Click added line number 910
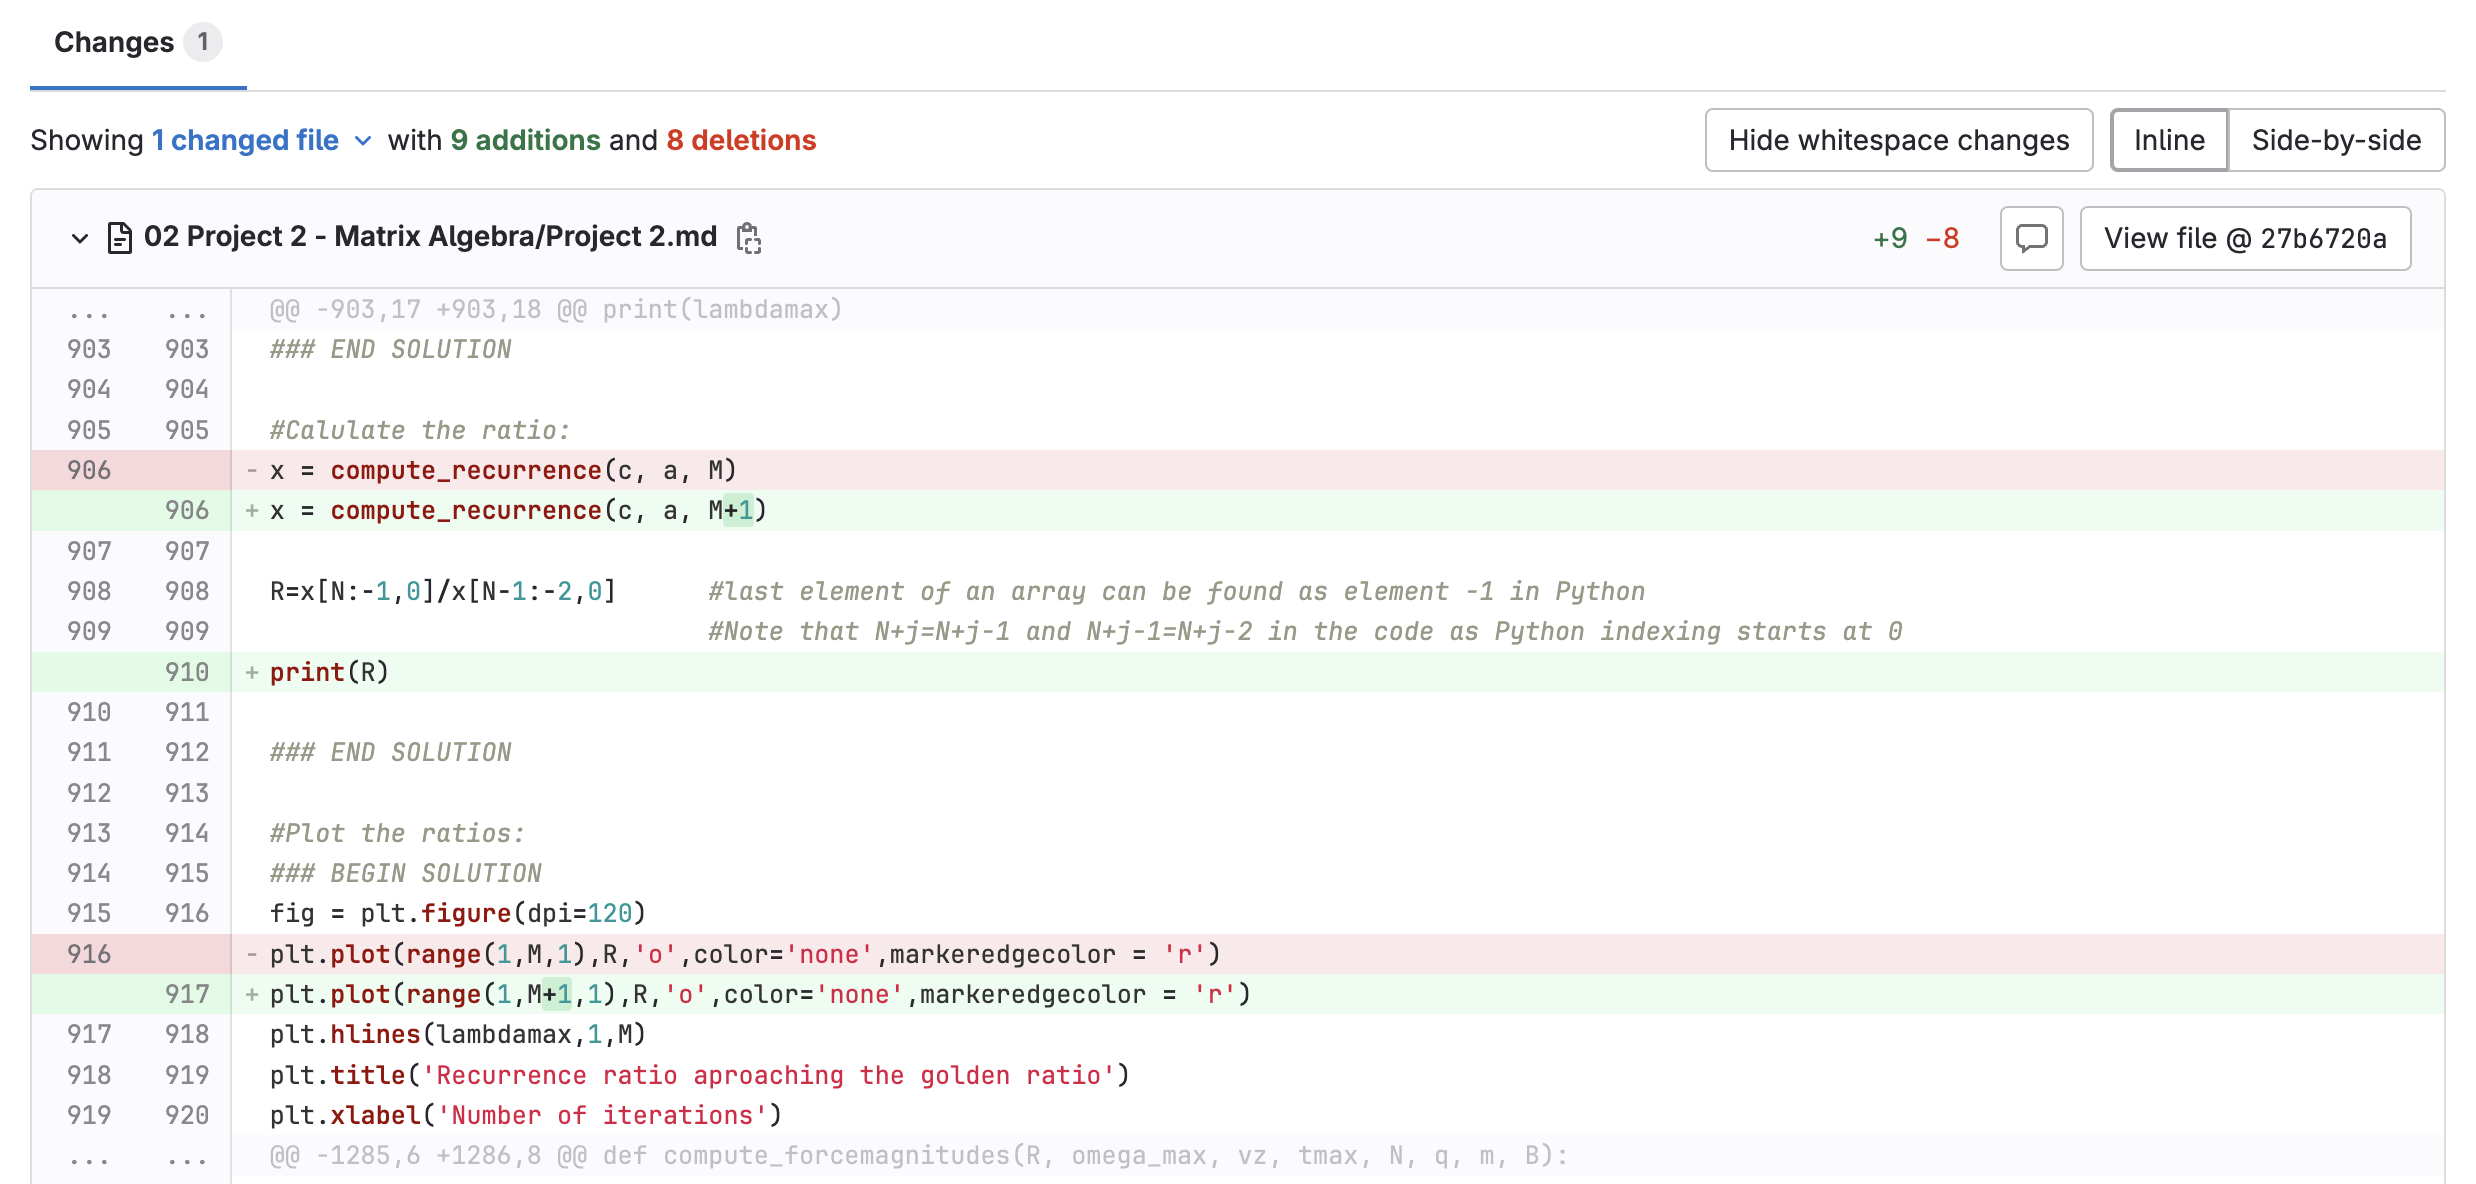The image size is (2476, 1184). pyautogui.click(x=187, y=672)
